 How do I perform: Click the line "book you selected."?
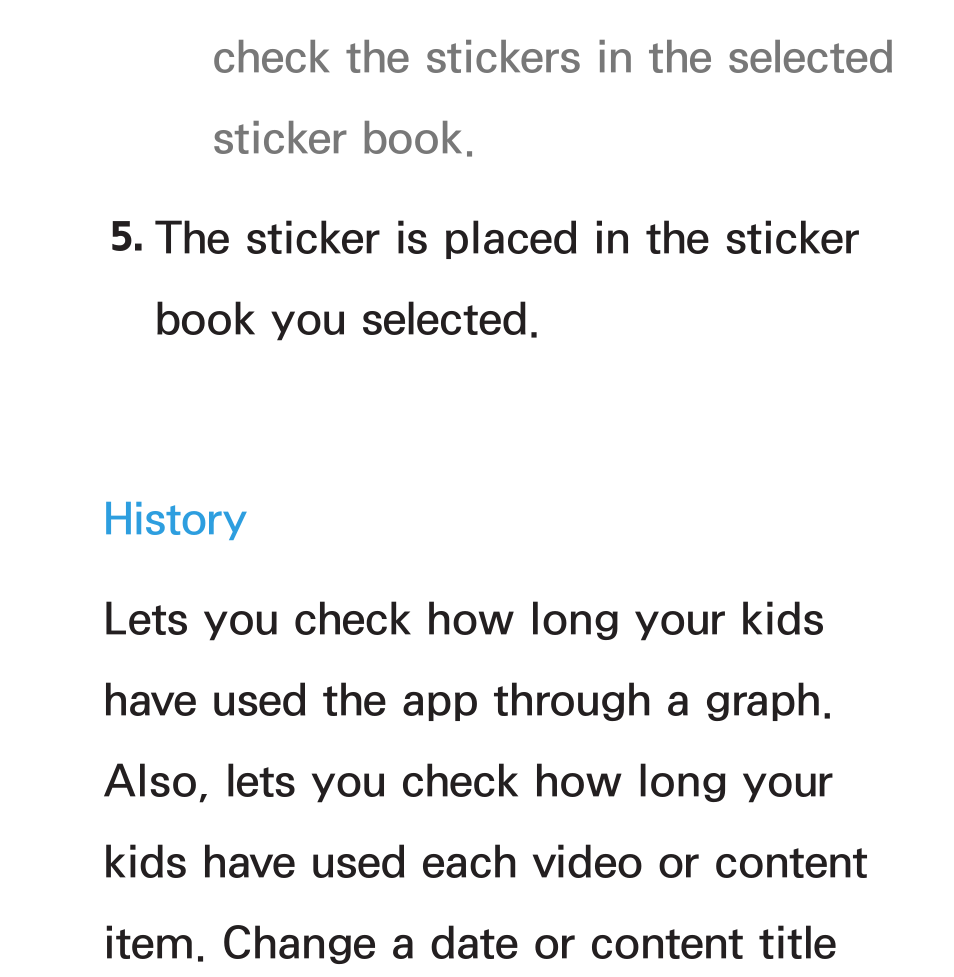[x=346, y=321]
